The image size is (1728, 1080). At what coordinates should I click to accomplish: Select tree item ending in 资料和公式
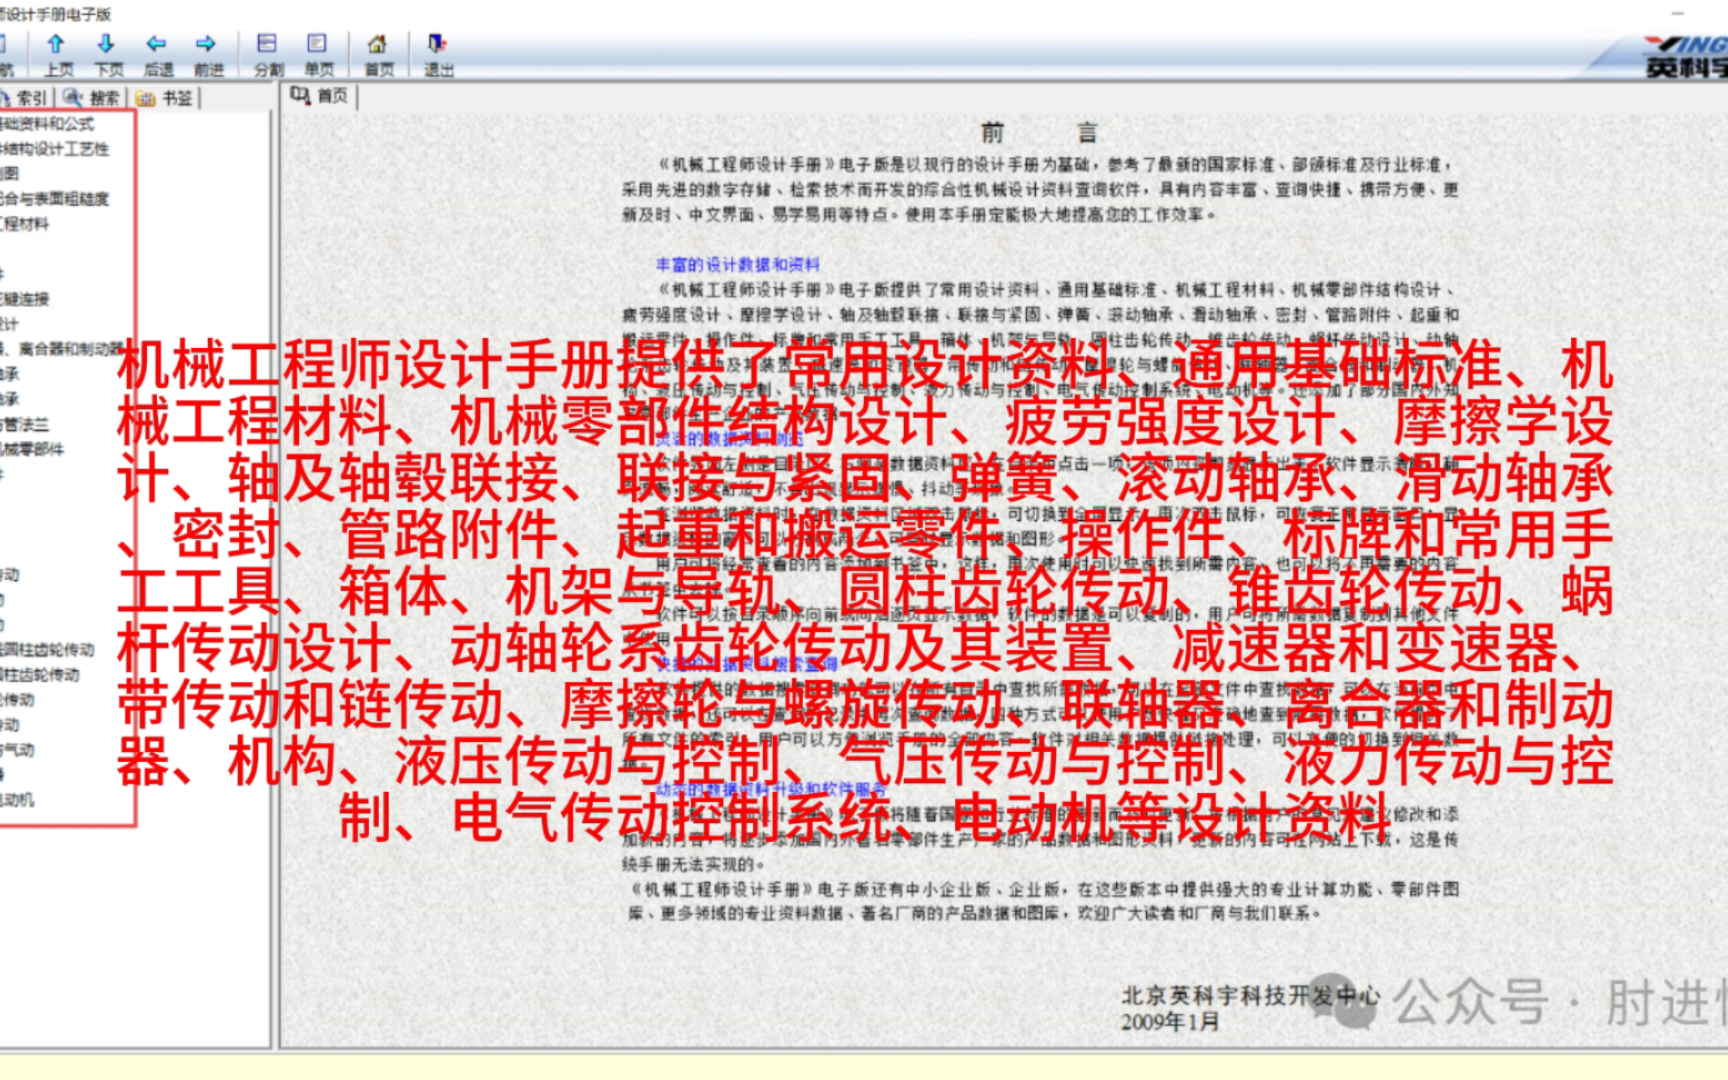[x=47, y=124]
